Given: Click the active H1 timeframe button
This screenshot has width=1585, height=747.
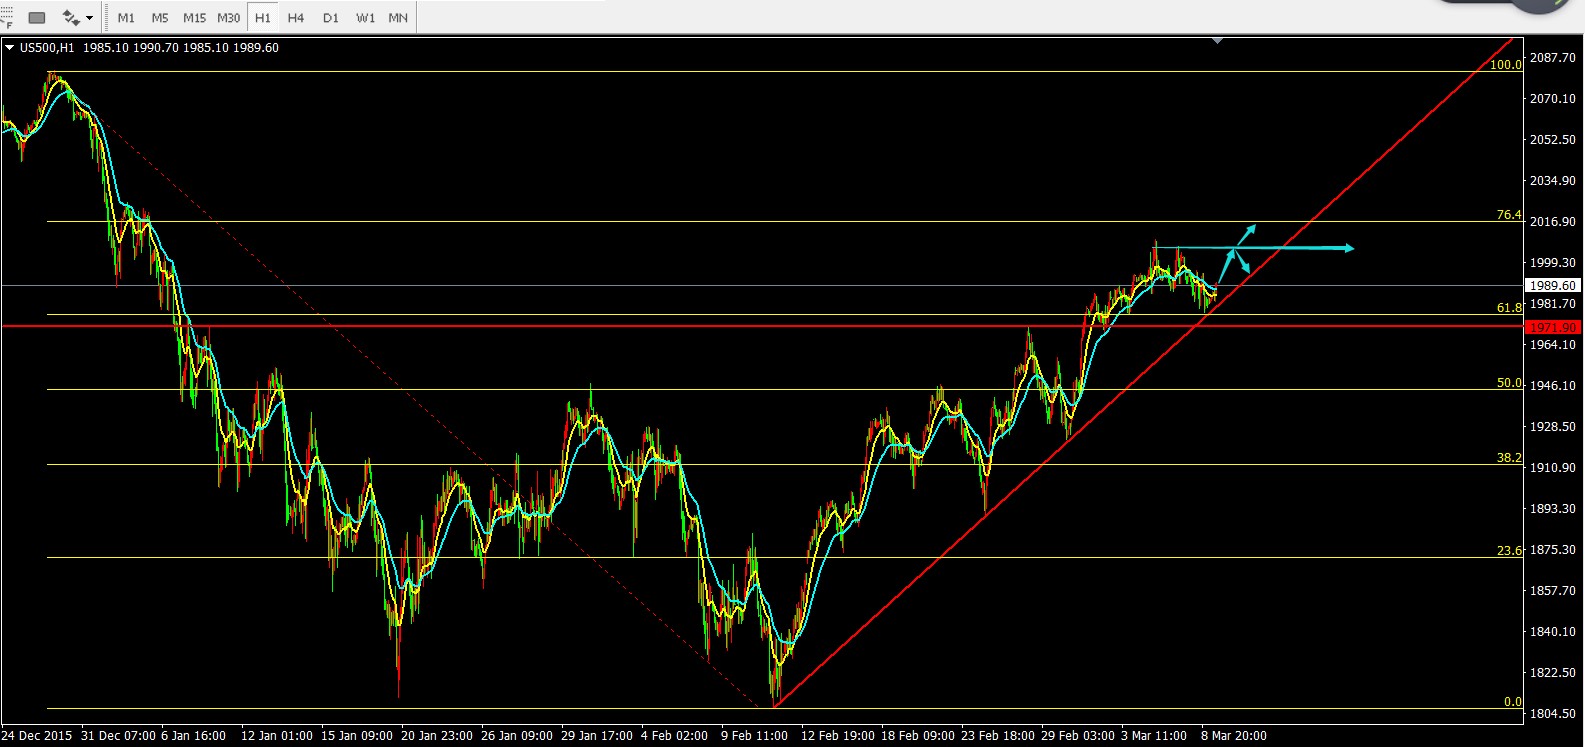Looking at the screenshot, I should [262, 18].
